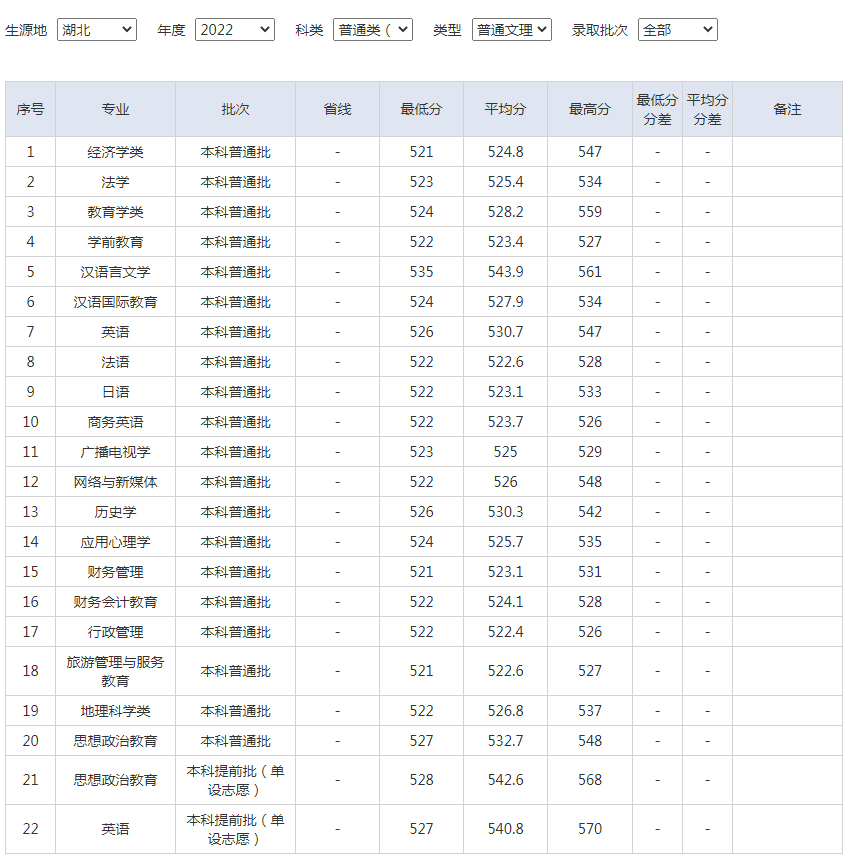Select the 学前教育 major cell
This screenshot has width=847, height=859.
115,242
